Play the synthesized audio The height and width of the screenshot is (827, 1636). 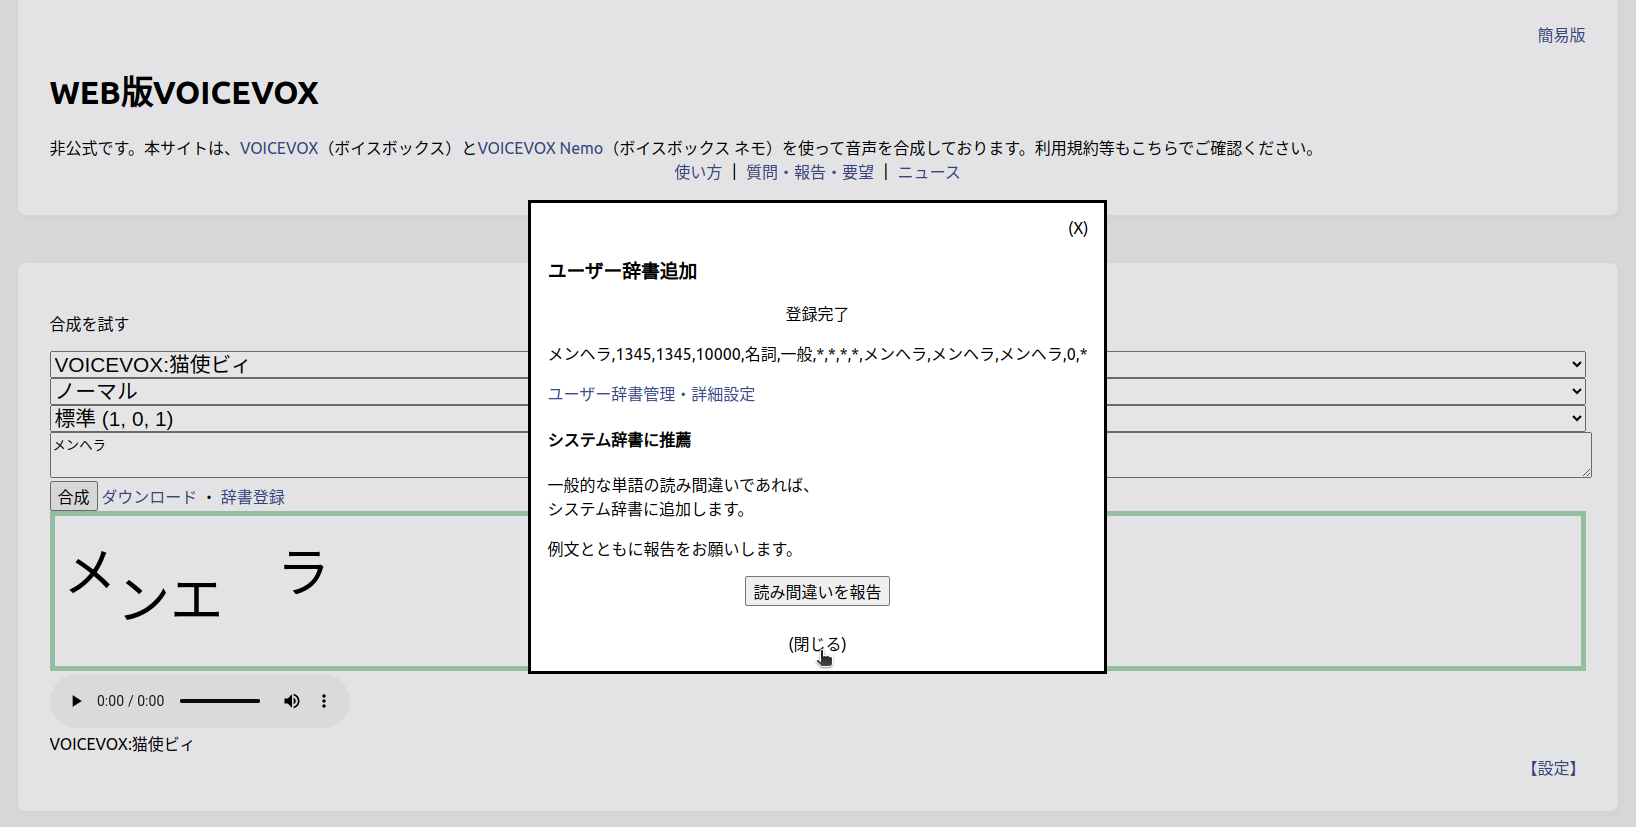76,701
